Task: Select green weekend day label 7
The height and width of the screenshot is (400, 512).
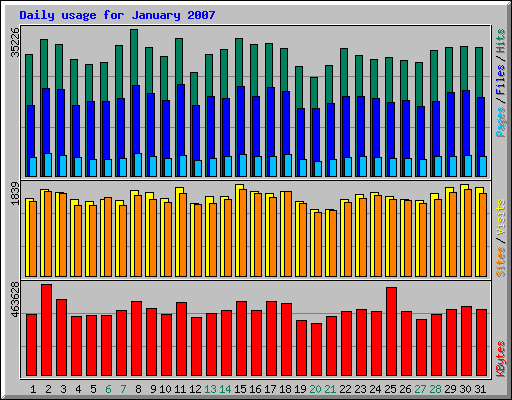Action: pyautogui.click(x=123, y=389)
